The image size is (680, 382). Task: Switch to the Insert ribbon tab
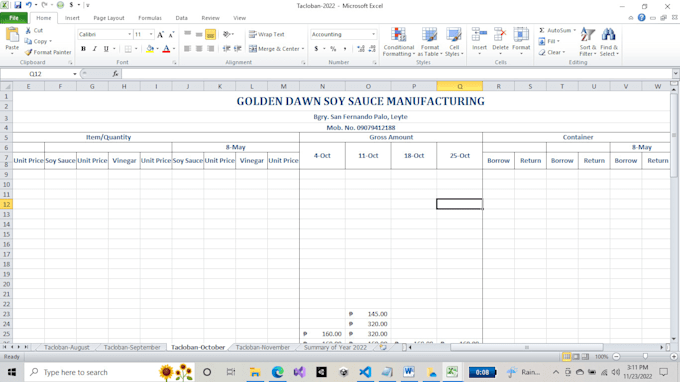coord(72,18)
